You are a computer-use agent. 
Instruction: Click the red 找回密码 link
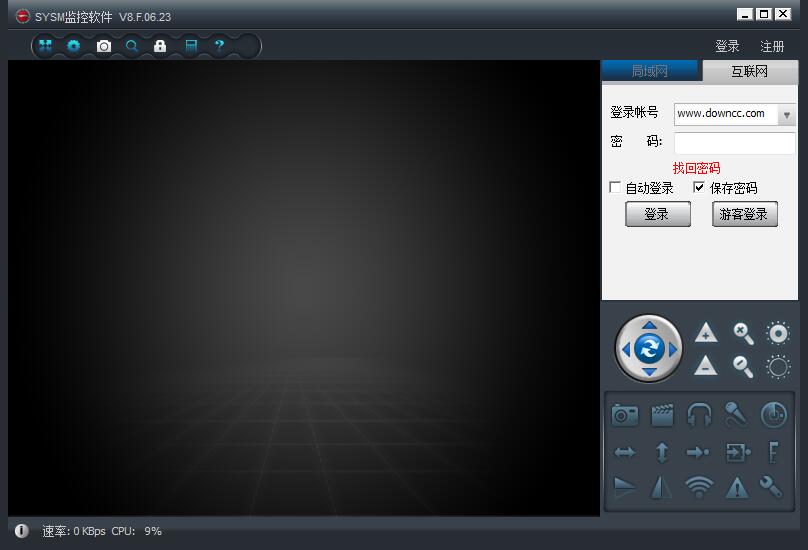pyautogui.click(x=696, y=168)
